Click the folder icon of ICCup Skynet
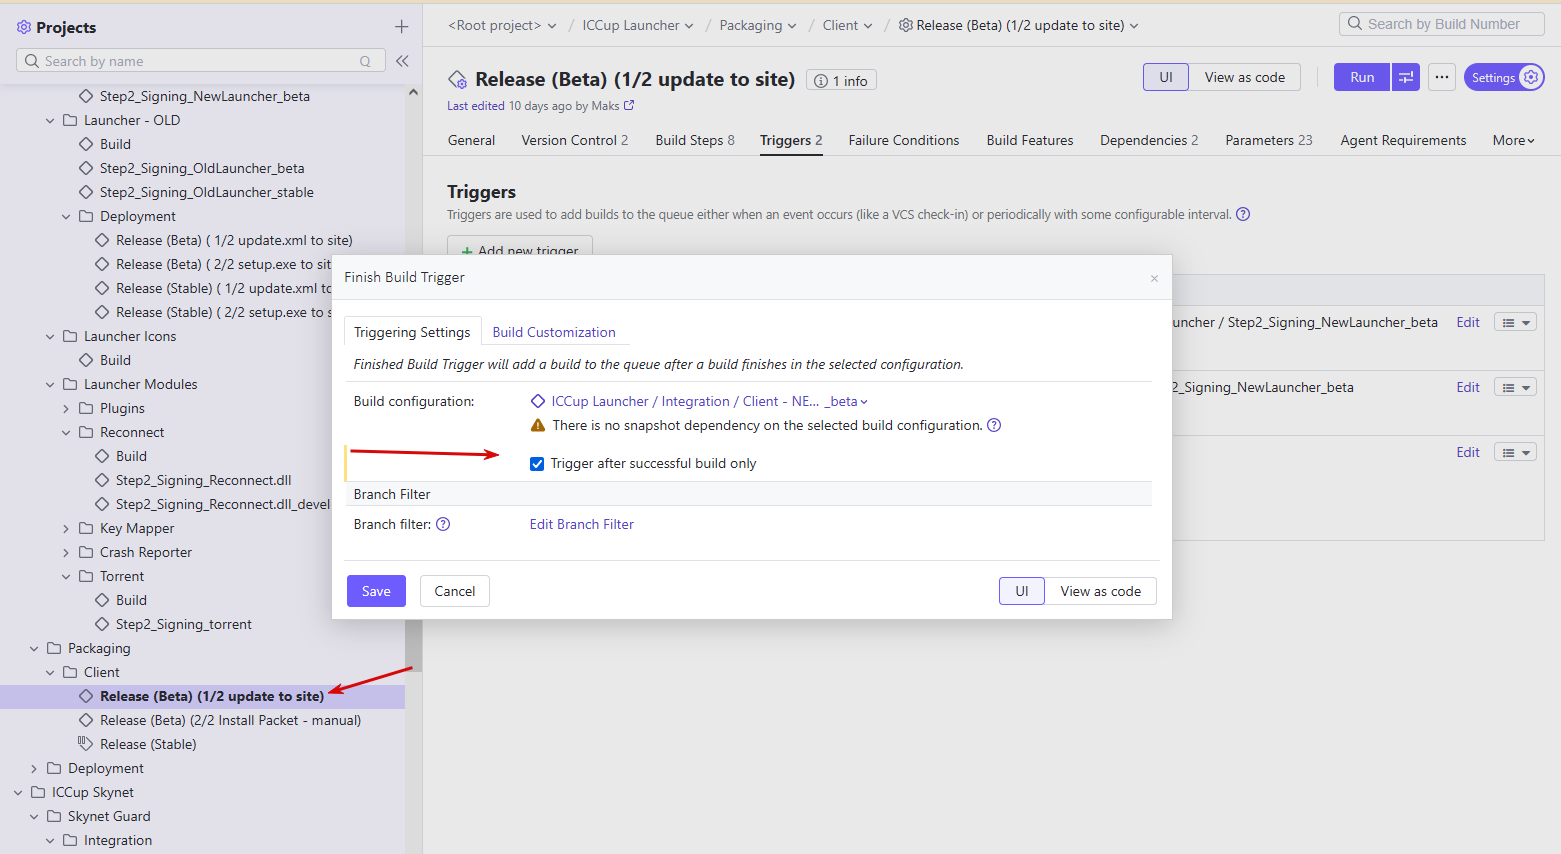The image size is (1561, 854). [x=38, y=792]
